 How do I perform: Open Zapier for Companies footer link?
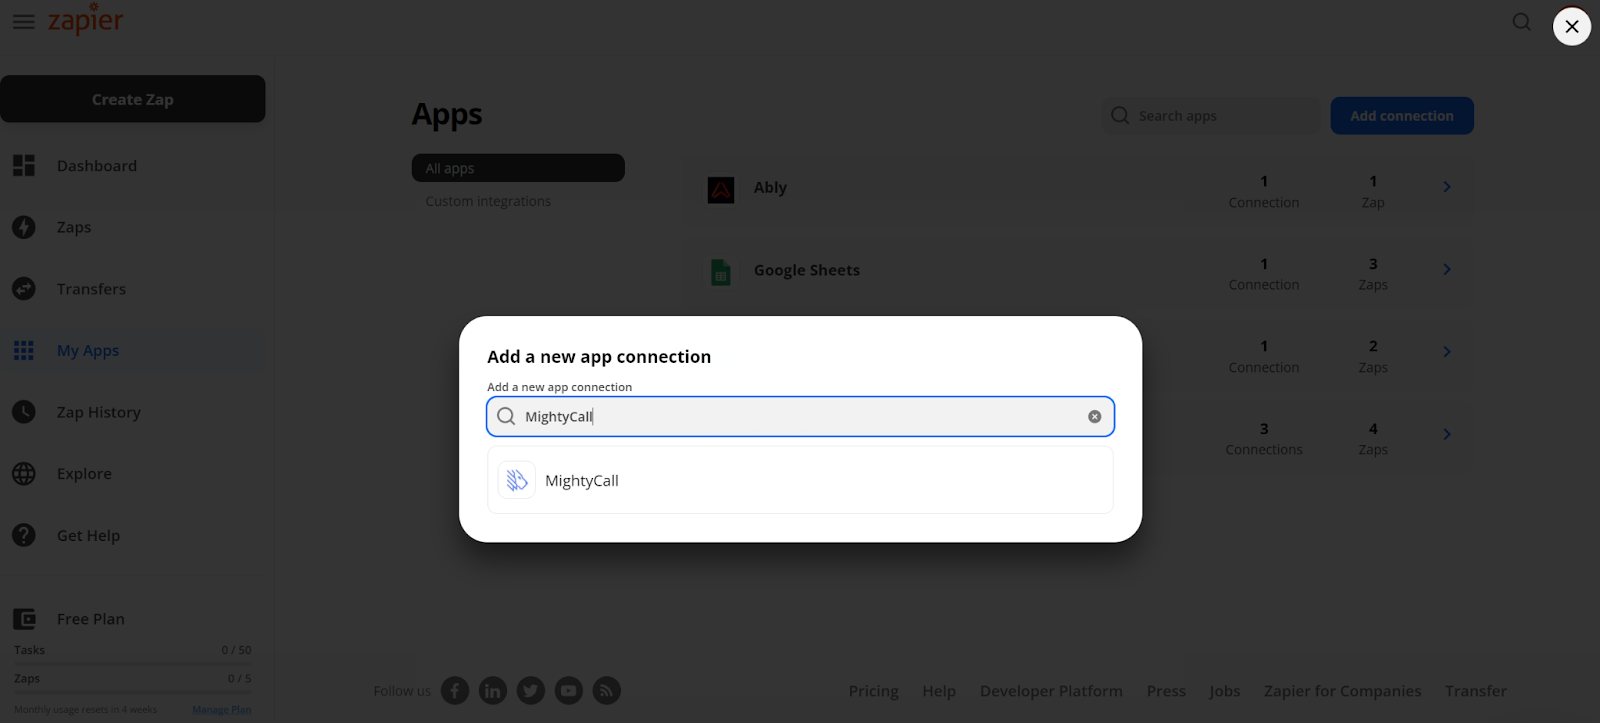point(1342,691)
